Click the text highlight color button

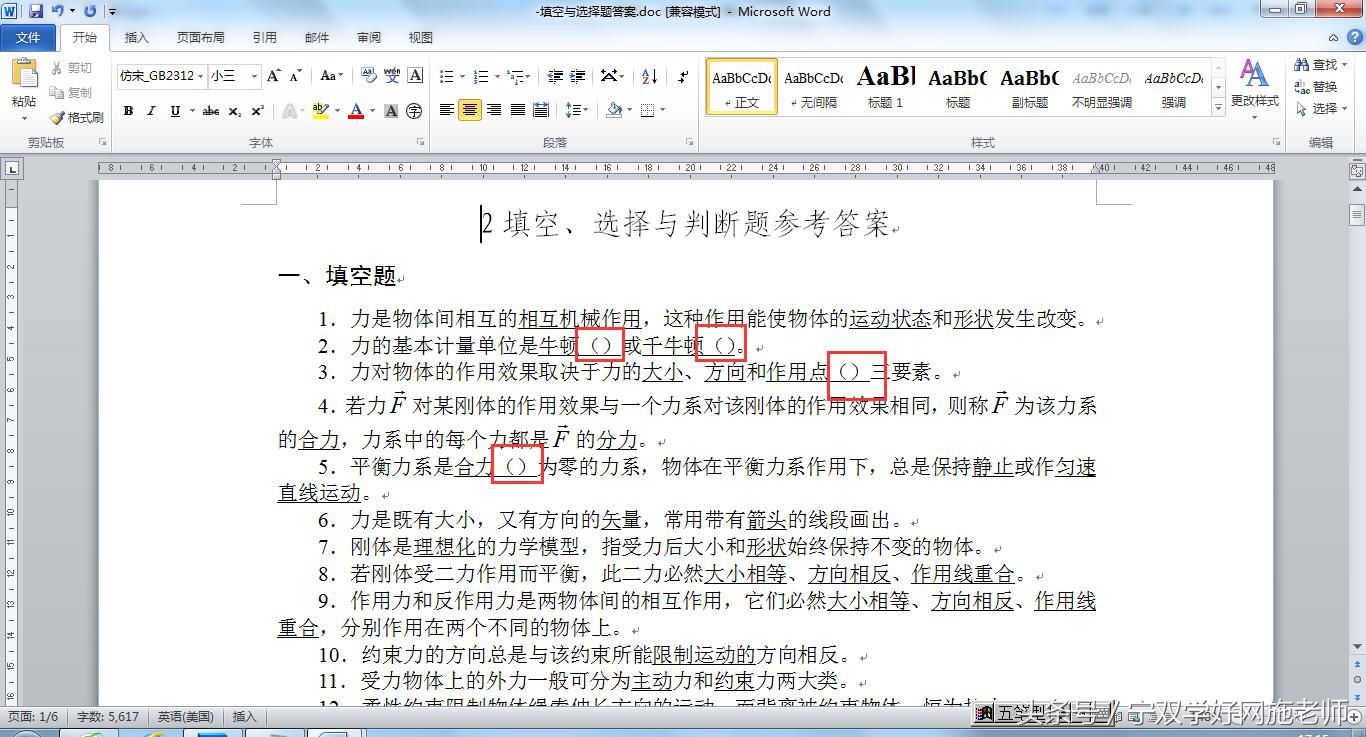pyautogui.click(x=320, y=111)
